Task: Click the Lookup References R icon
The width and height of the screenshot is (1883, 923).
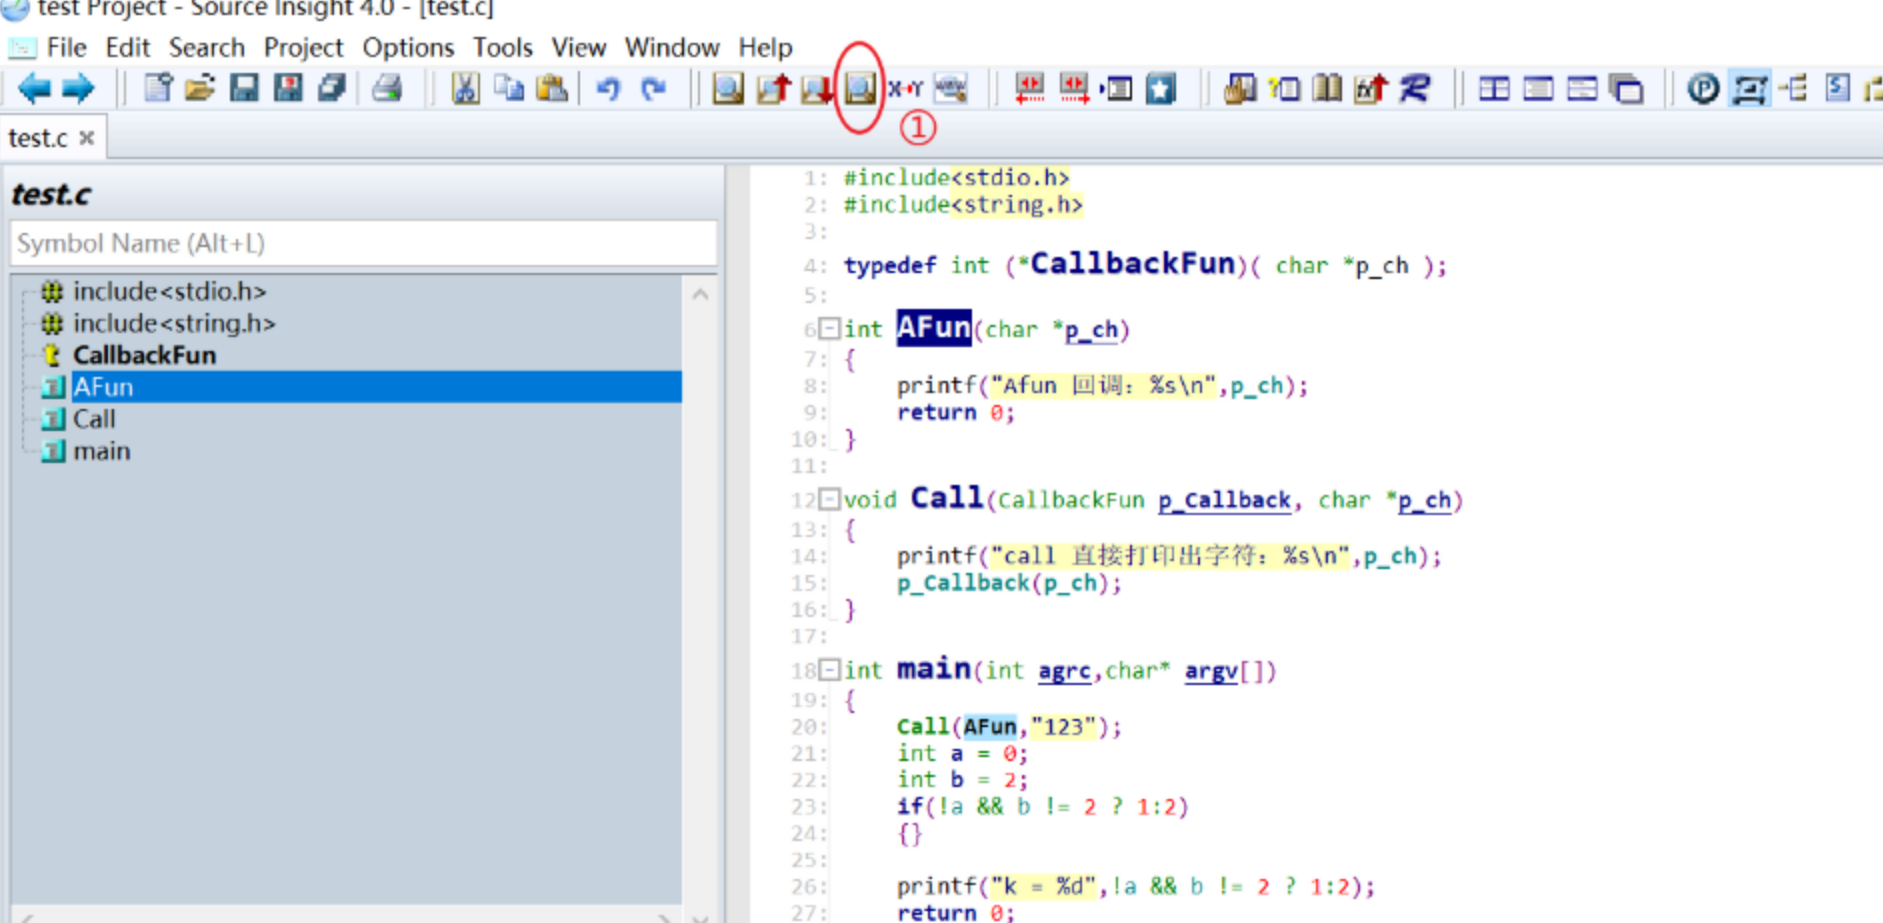Action: [1415, 89]
